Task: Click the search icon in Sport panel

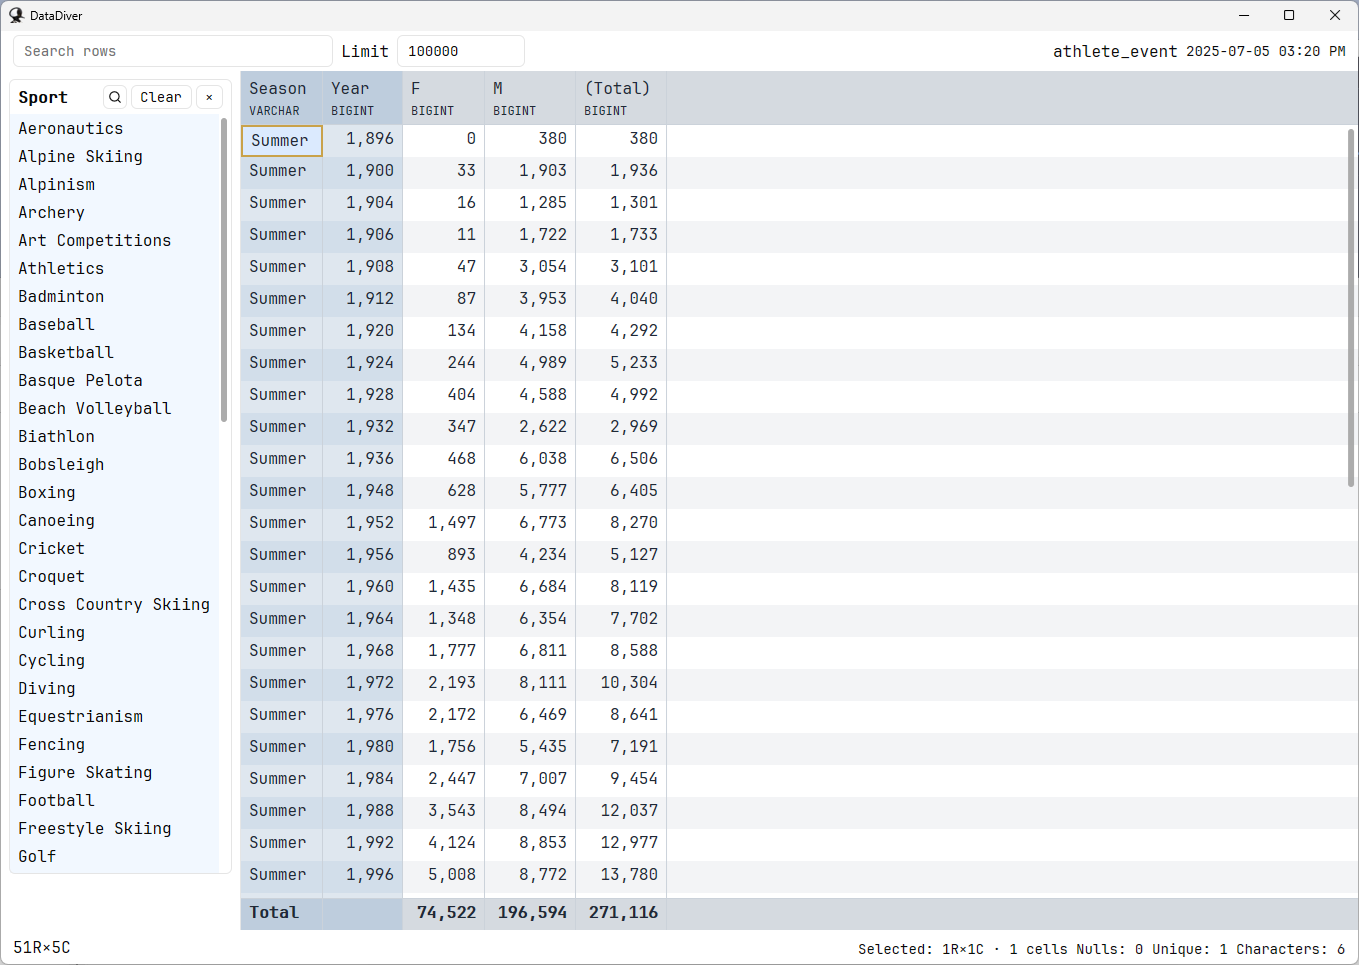Action: click(x=115, y=97)
